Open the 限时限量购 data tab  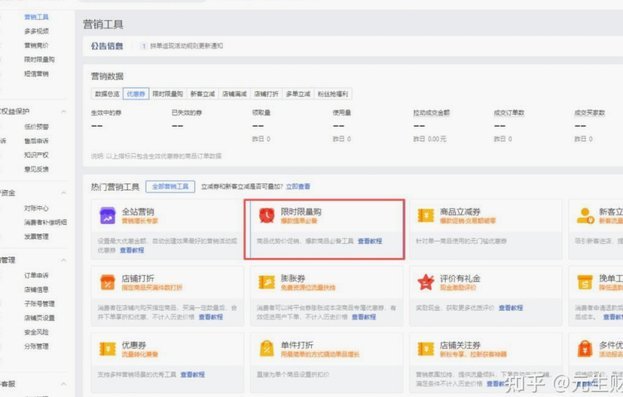point(168,94)
